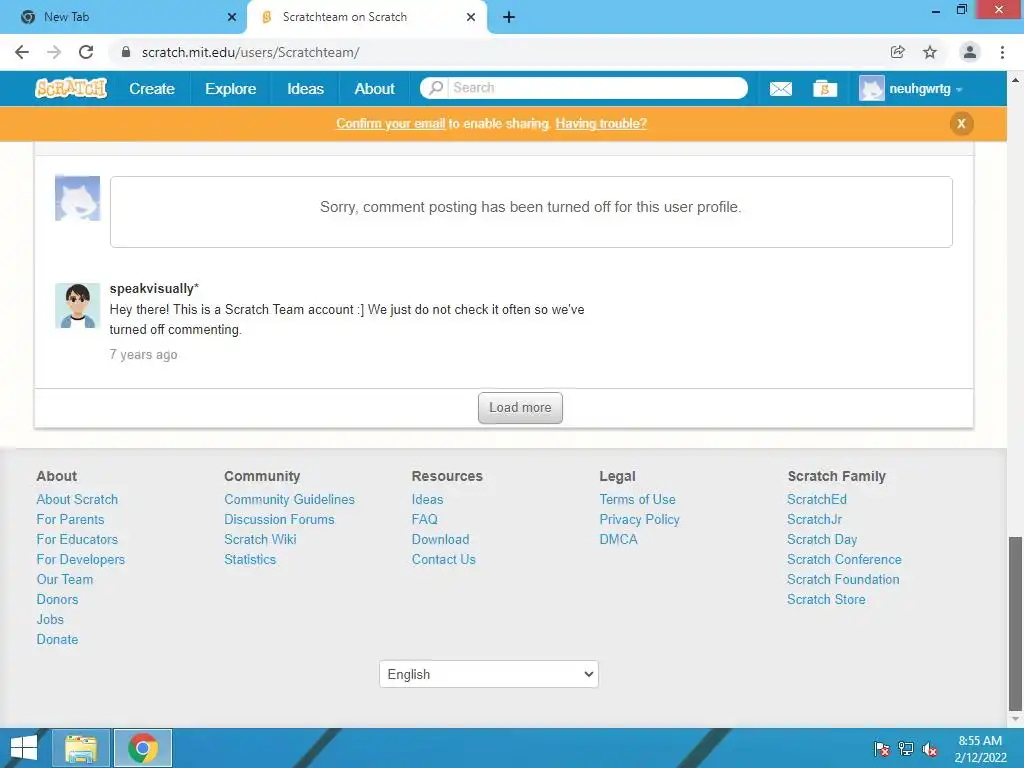Open the Scratch Conference link
The width and height of the screenshot is (1024, 768).
[844, 560]
